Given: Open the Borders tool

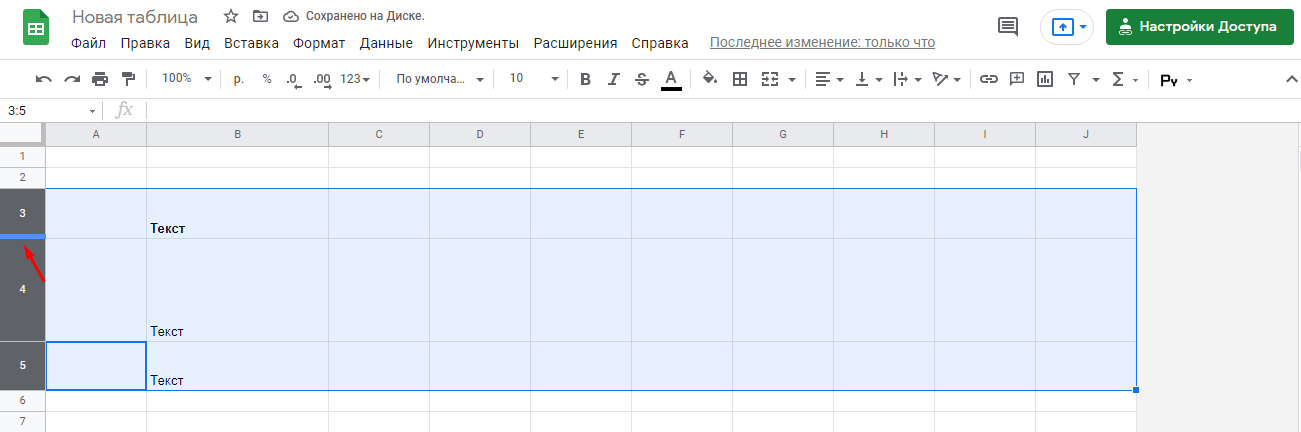Looking at the screenshot, I should 740,79.
